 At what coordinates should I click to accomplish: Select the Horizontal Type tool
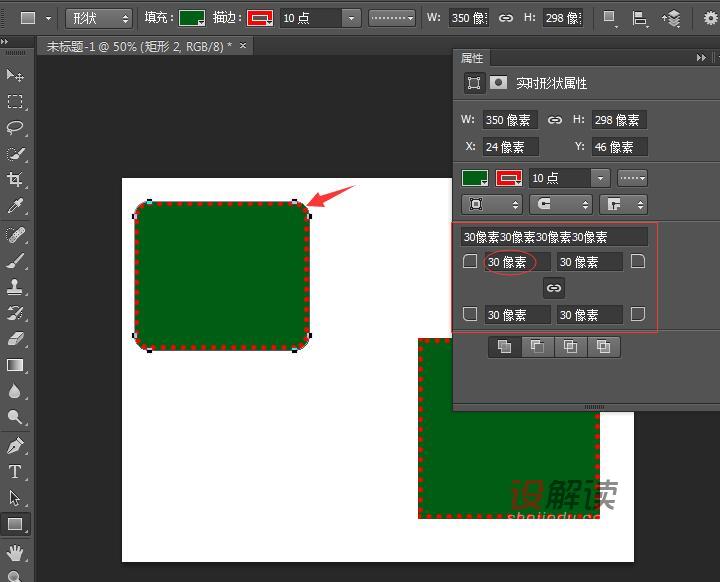[x=15, y=472]
